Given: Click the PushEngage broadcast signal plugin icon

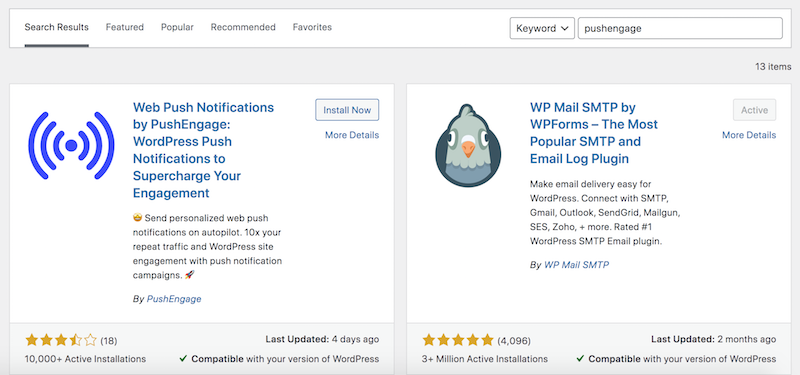Looking at the screenshot, I should click(71, 145).
